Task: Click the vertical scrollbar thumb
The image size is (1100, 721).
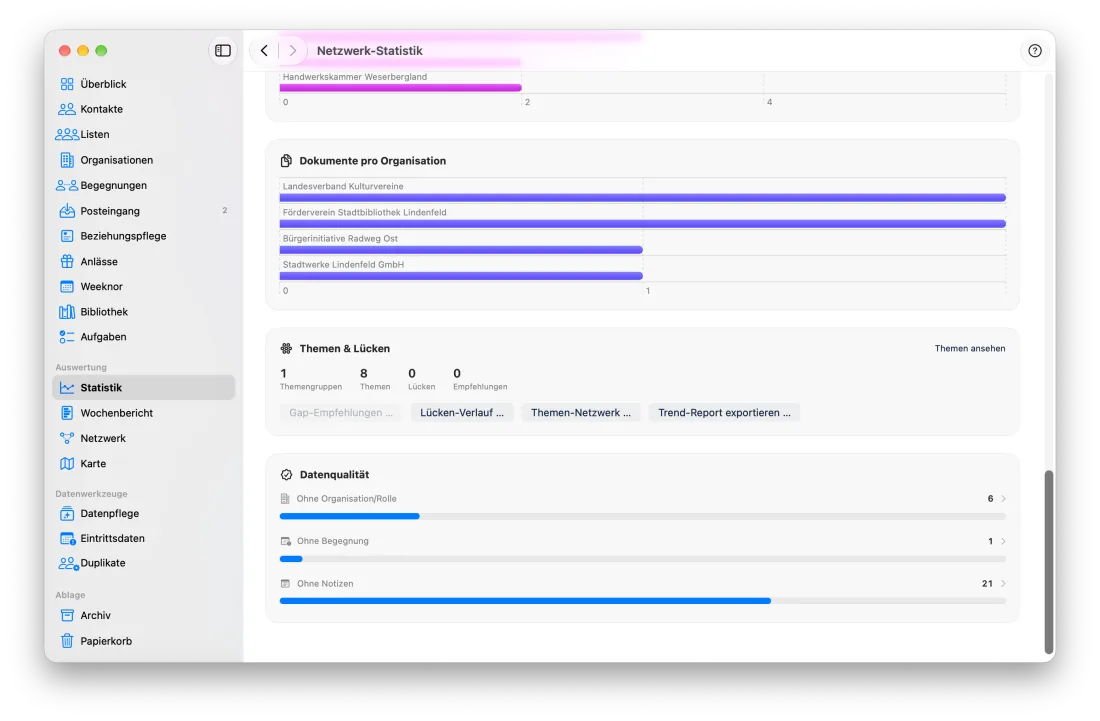Action: 1049,562
